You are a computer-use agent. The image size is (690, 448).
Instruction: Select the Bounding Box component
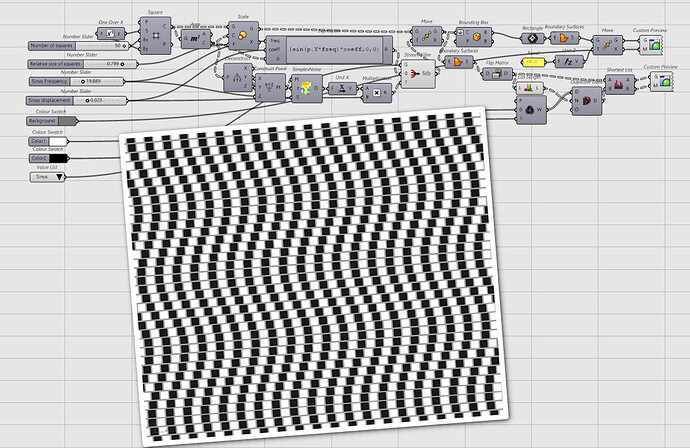point(473,37)
